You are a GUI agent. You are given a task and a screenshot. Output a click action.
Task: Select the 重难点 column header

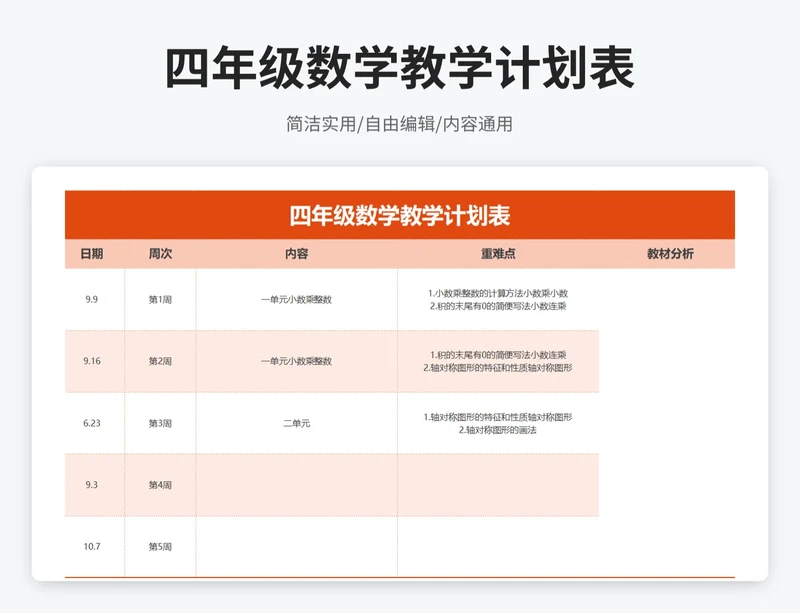coord(498,254)
